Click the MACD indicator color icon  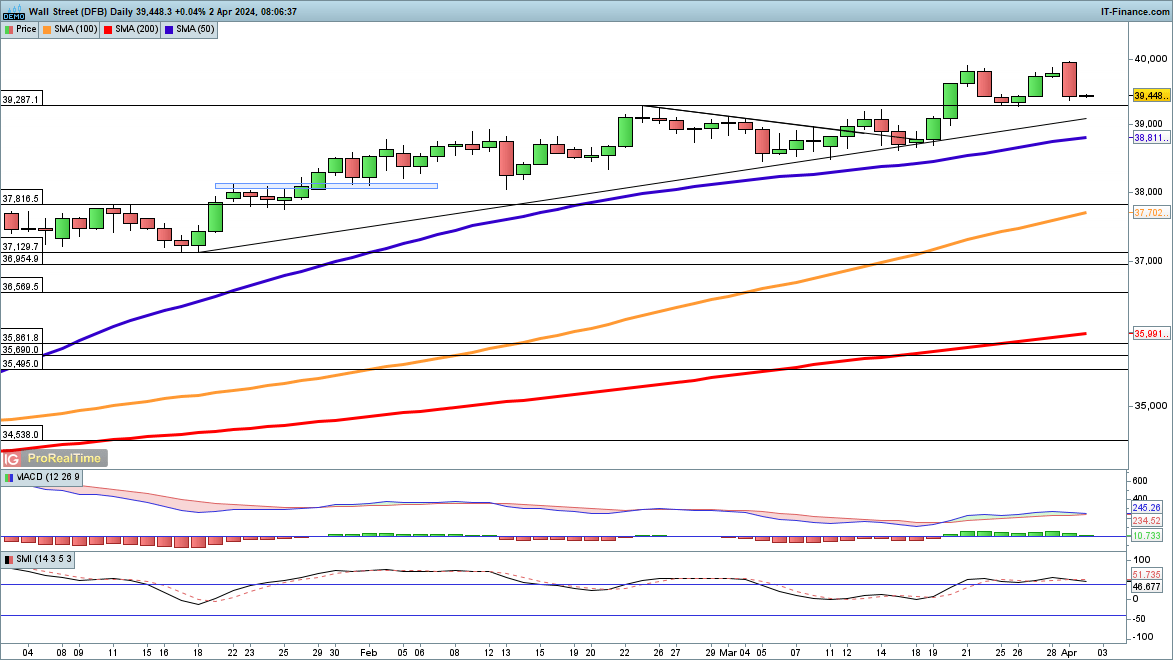point(9,477)
